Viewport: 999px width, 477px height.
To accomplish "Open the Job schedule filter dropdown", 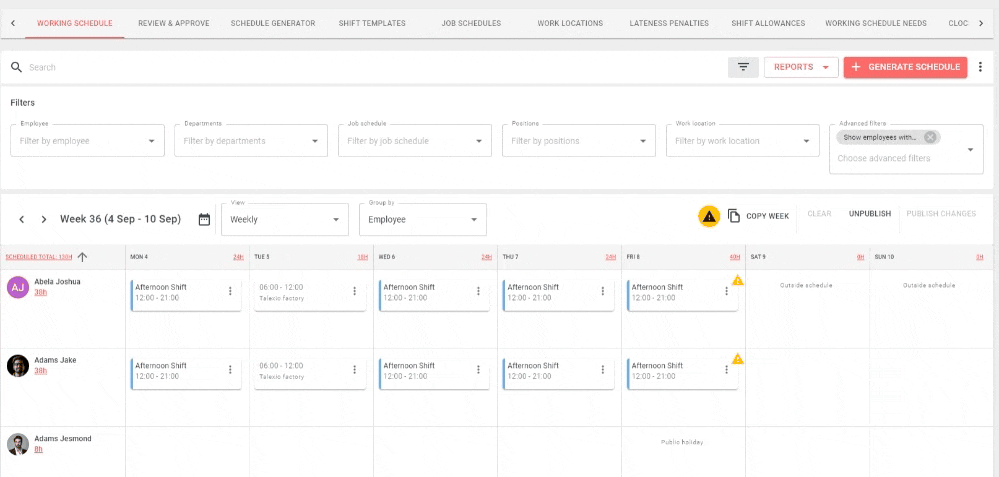I will point(415,141).
